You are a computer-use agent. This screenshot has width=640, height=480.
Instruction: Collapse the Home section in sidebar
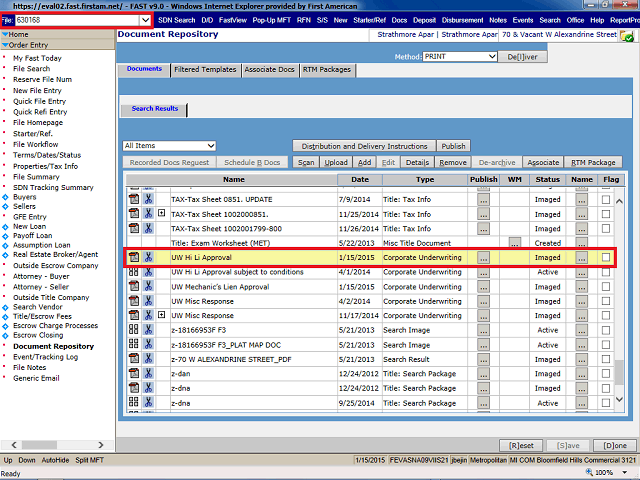coord(5,34)
